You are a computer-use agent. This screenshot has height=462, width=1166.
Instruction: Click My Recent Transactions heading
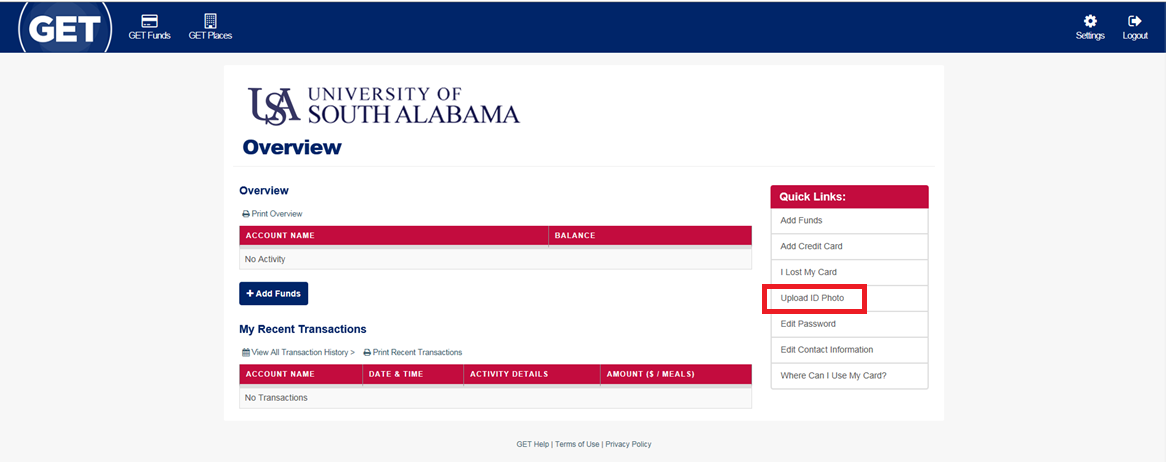[303, 329]
